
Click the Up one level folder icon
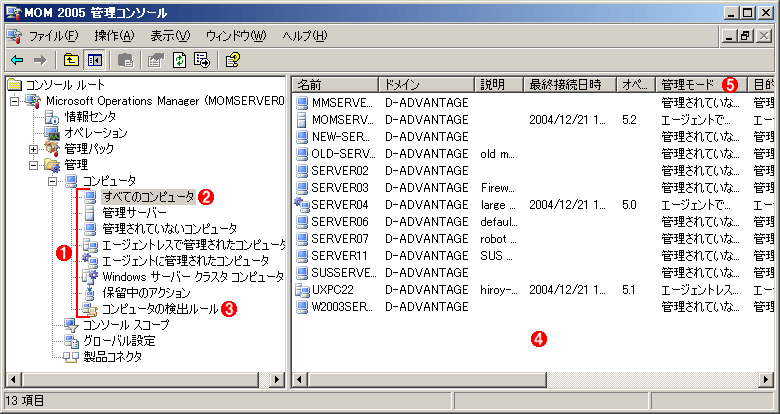click(72, 60)
